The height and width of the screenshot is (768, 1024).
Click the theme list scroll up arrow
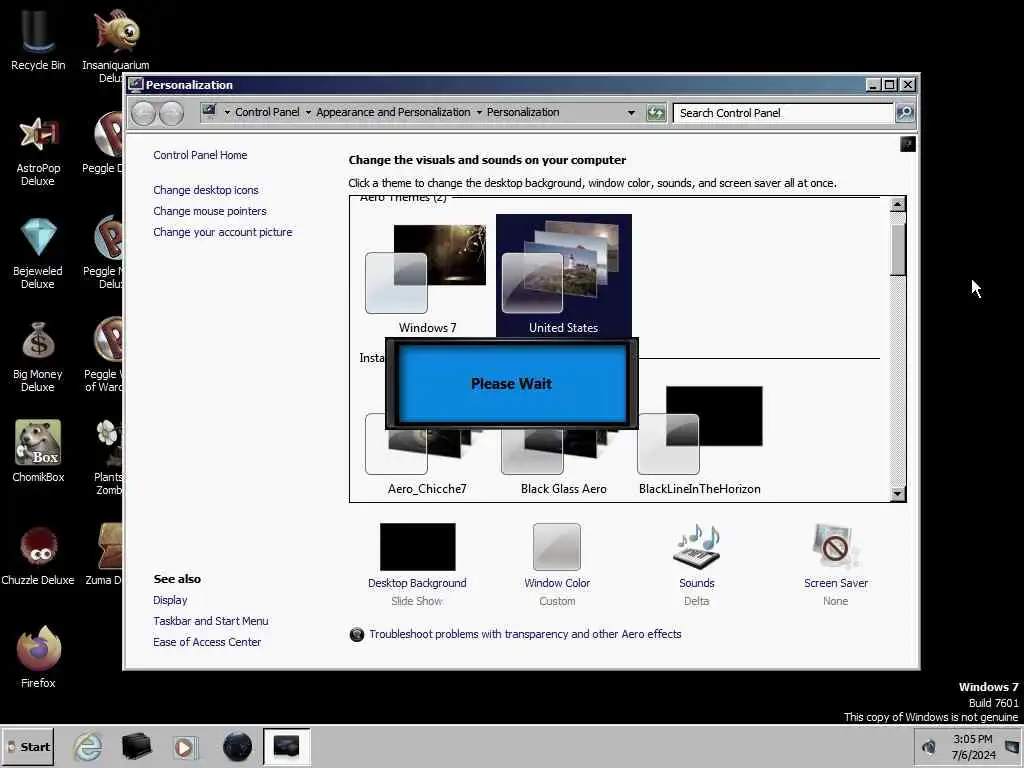[x=897, y=204]
